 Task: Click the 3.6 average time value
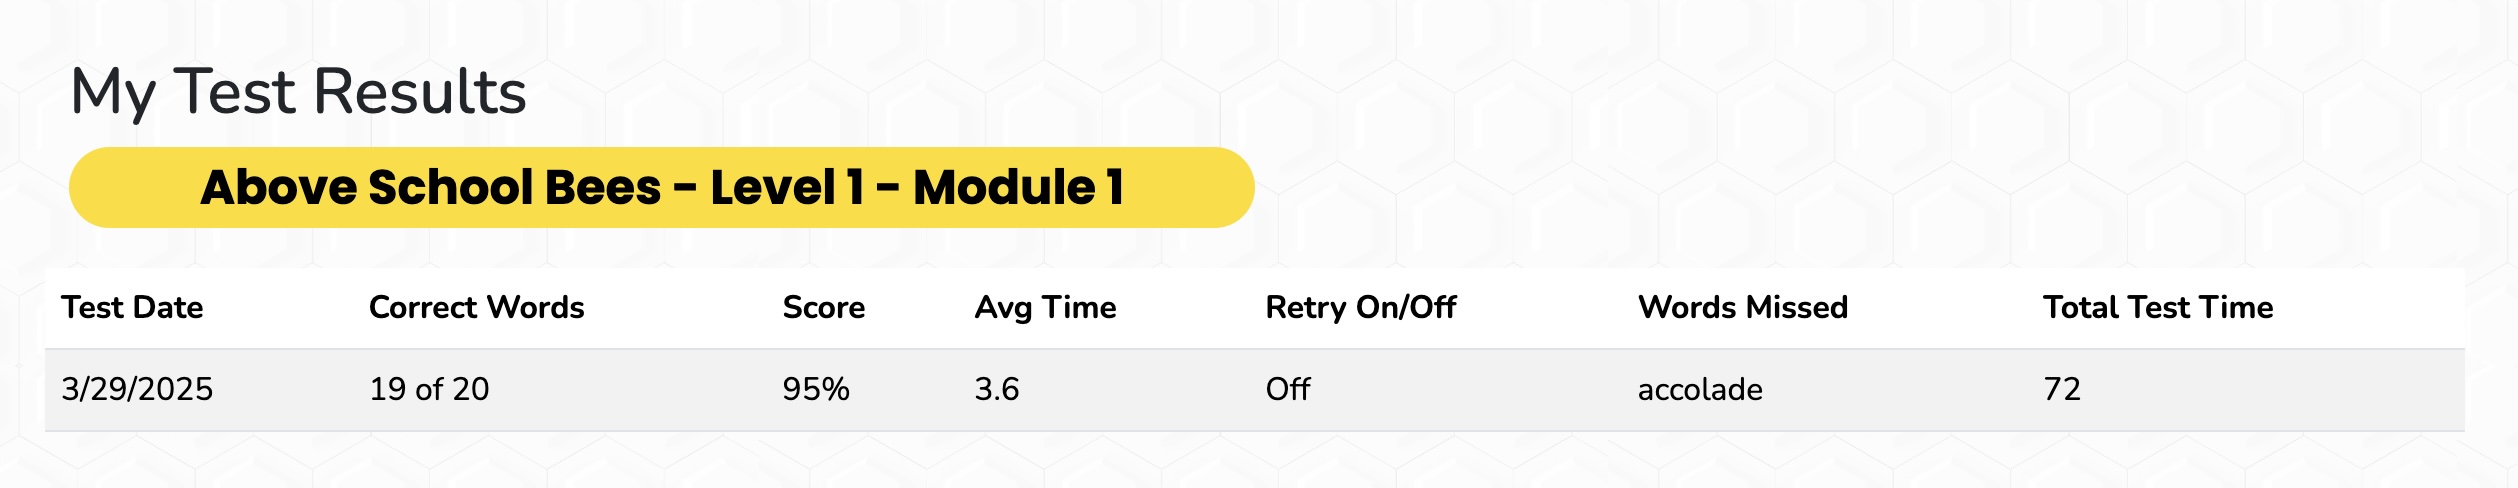(997, 389)
